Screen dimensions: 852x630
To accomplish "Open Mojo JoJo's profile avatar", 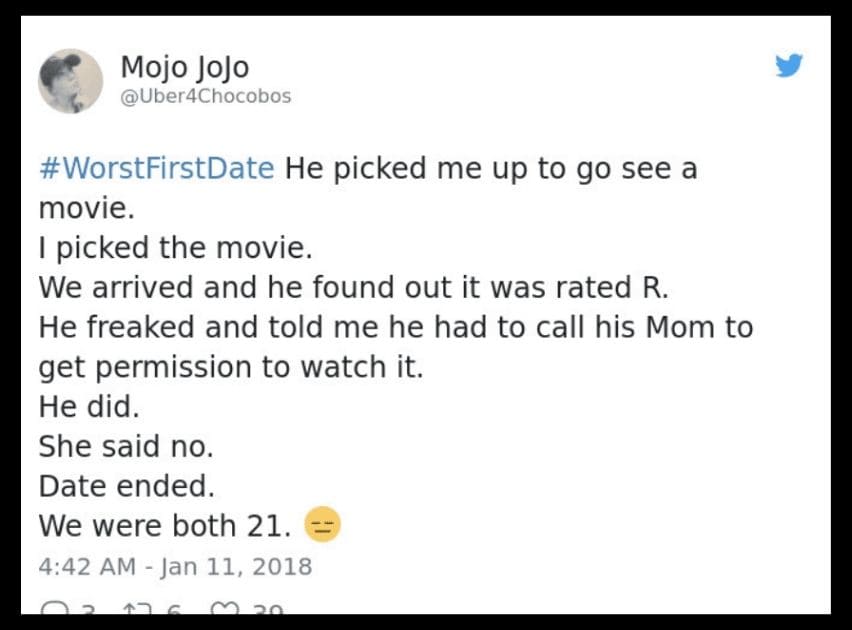I will coord(70,81).
